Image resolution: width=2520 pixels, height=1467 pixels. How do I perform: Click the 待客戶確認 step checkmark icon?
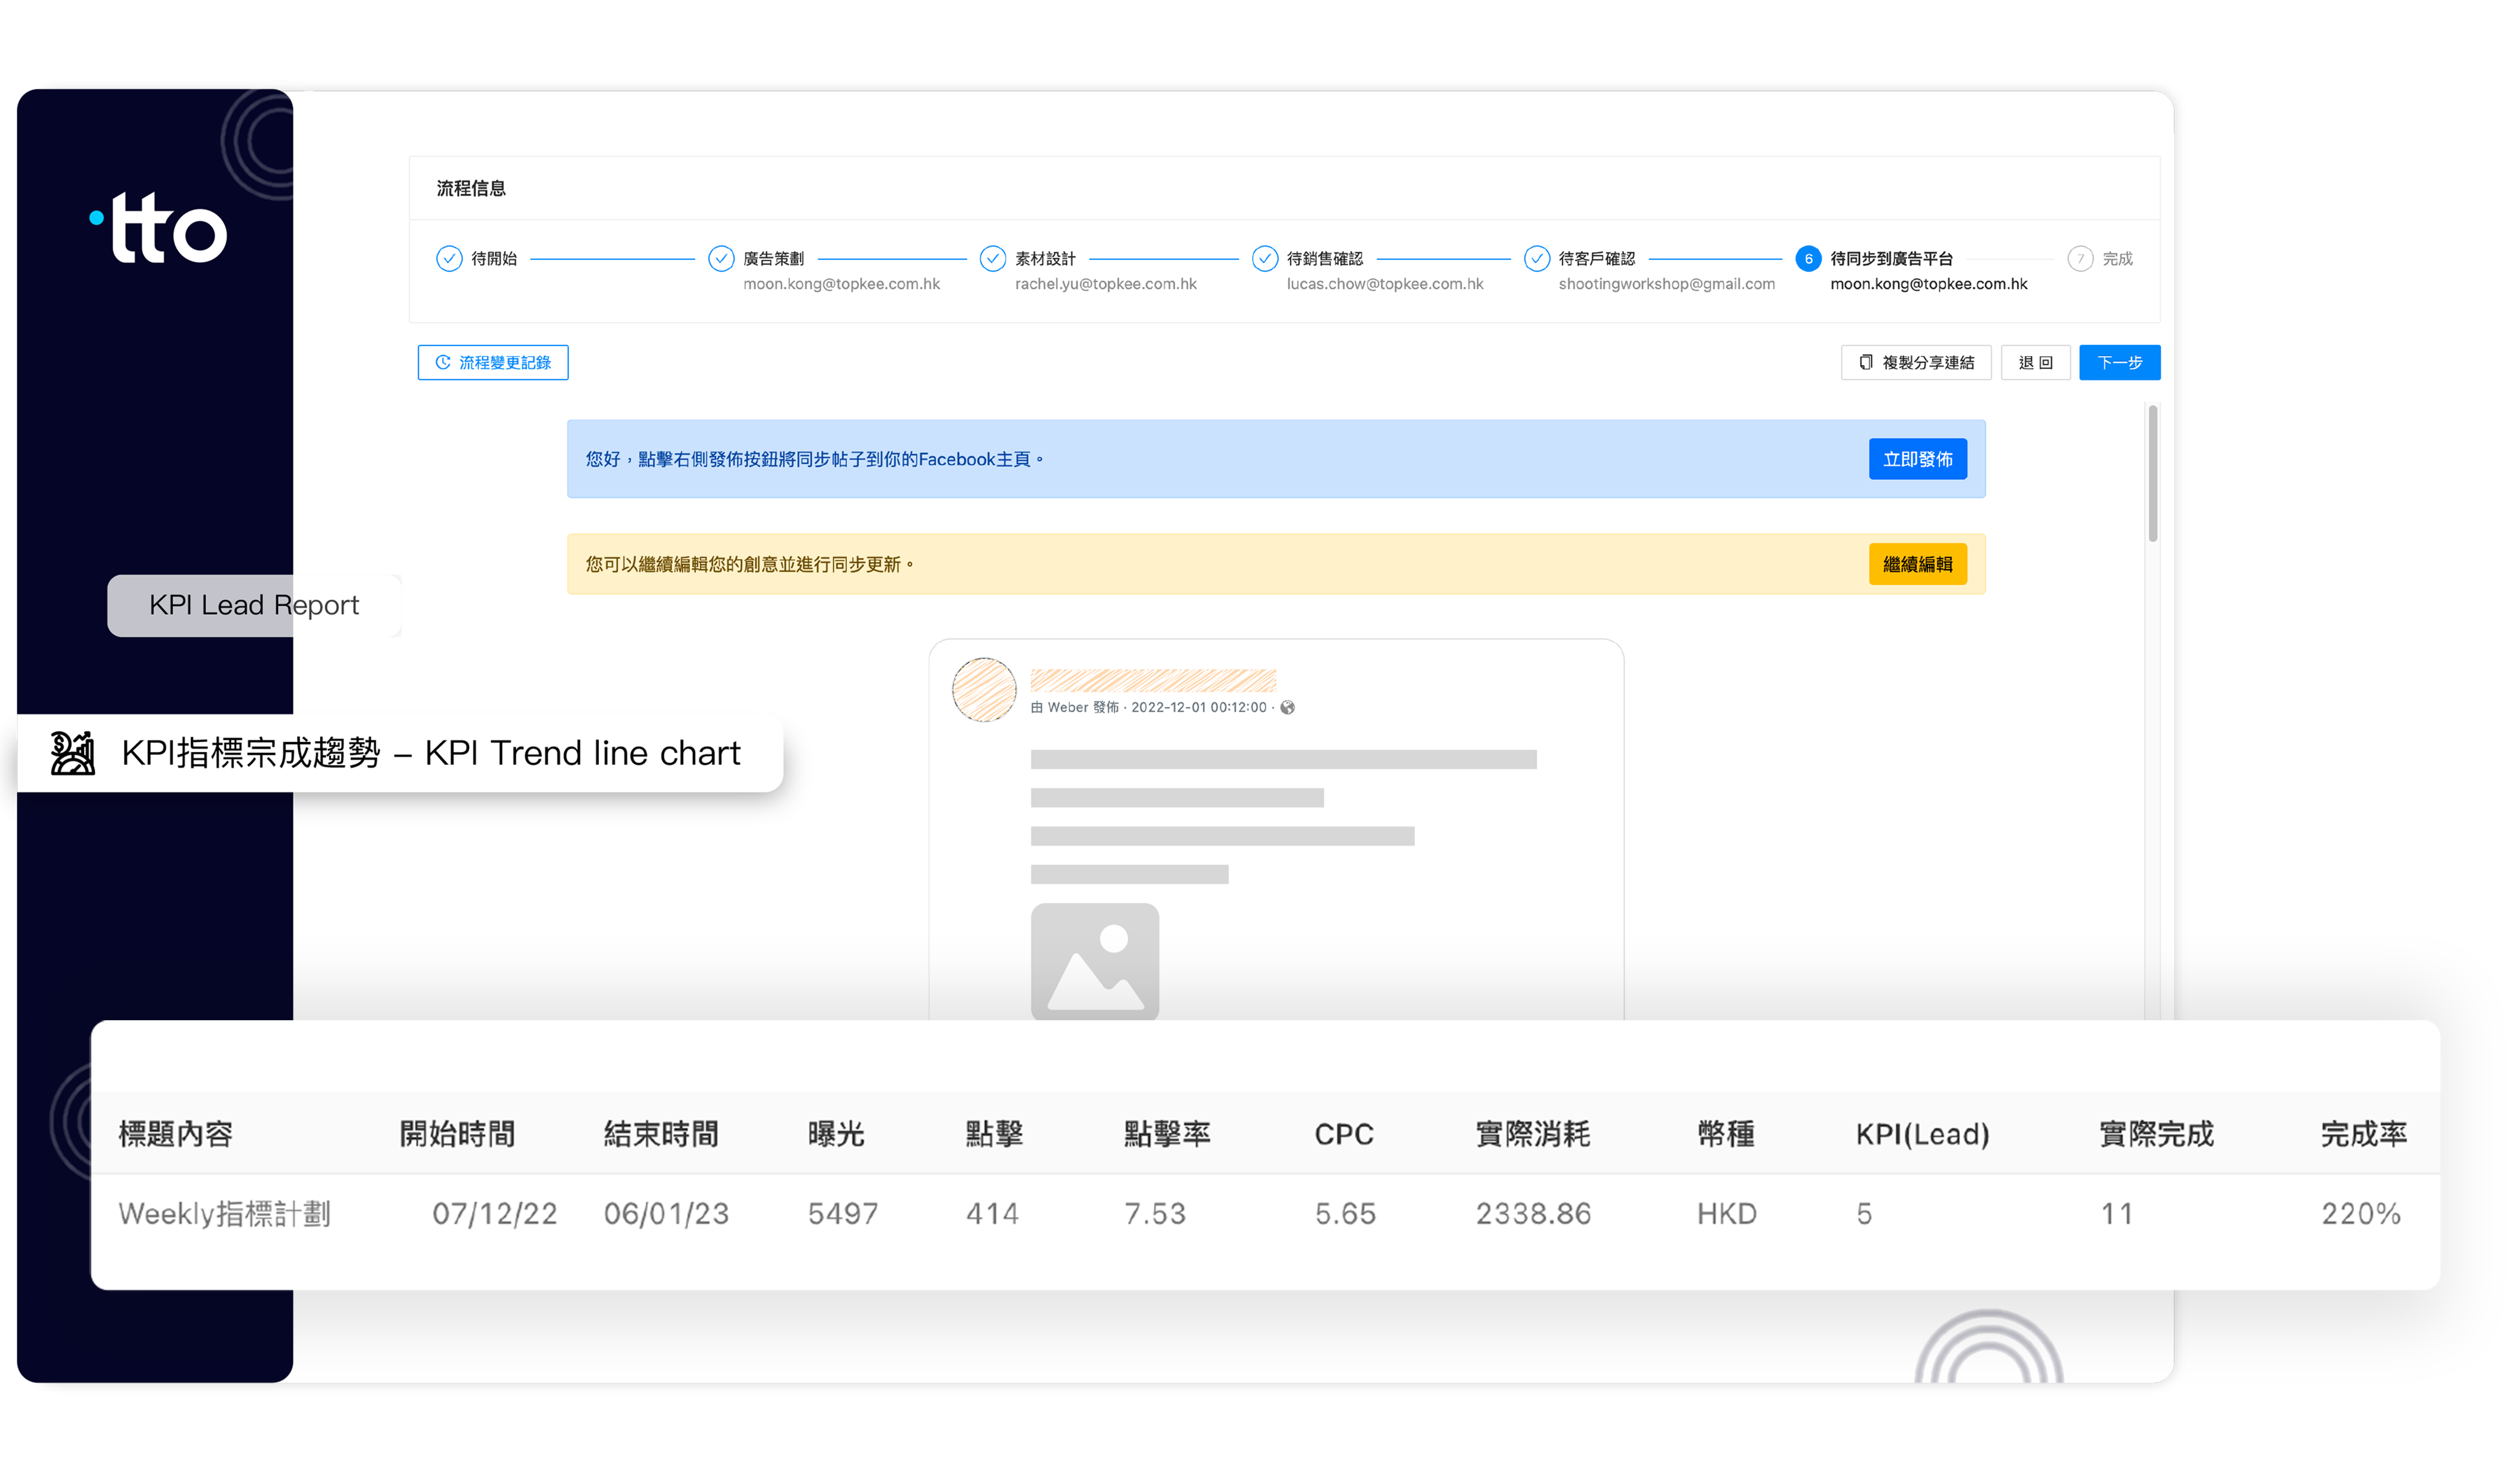click(1536, 259)
